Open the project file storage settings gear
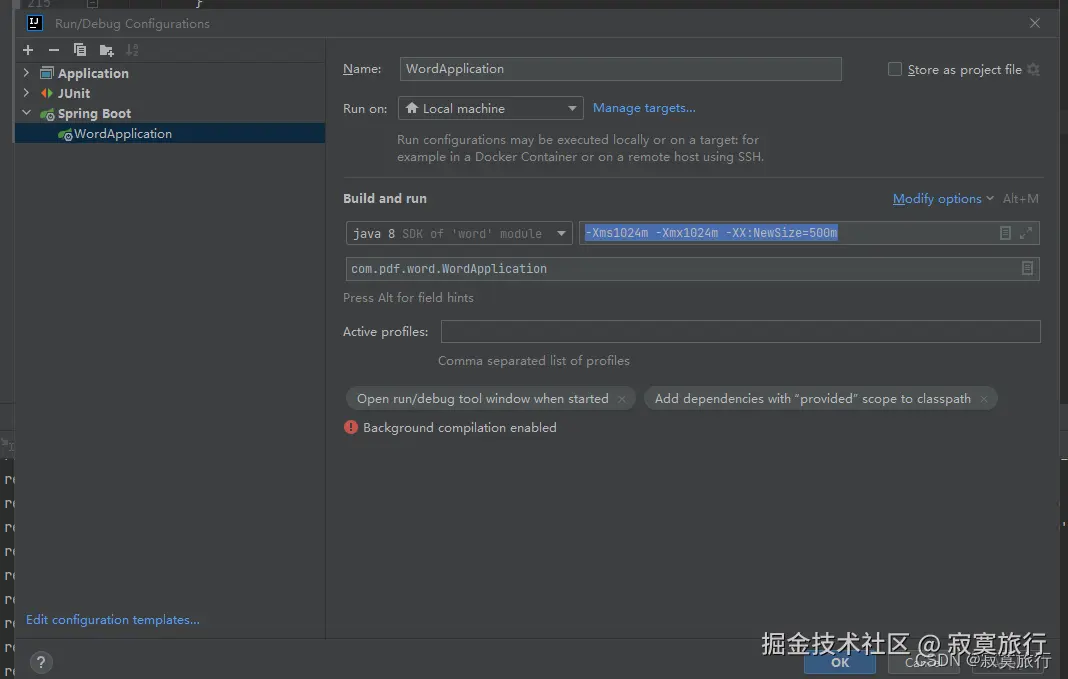The image size is (1068, 679). [x=1033, y=69]
